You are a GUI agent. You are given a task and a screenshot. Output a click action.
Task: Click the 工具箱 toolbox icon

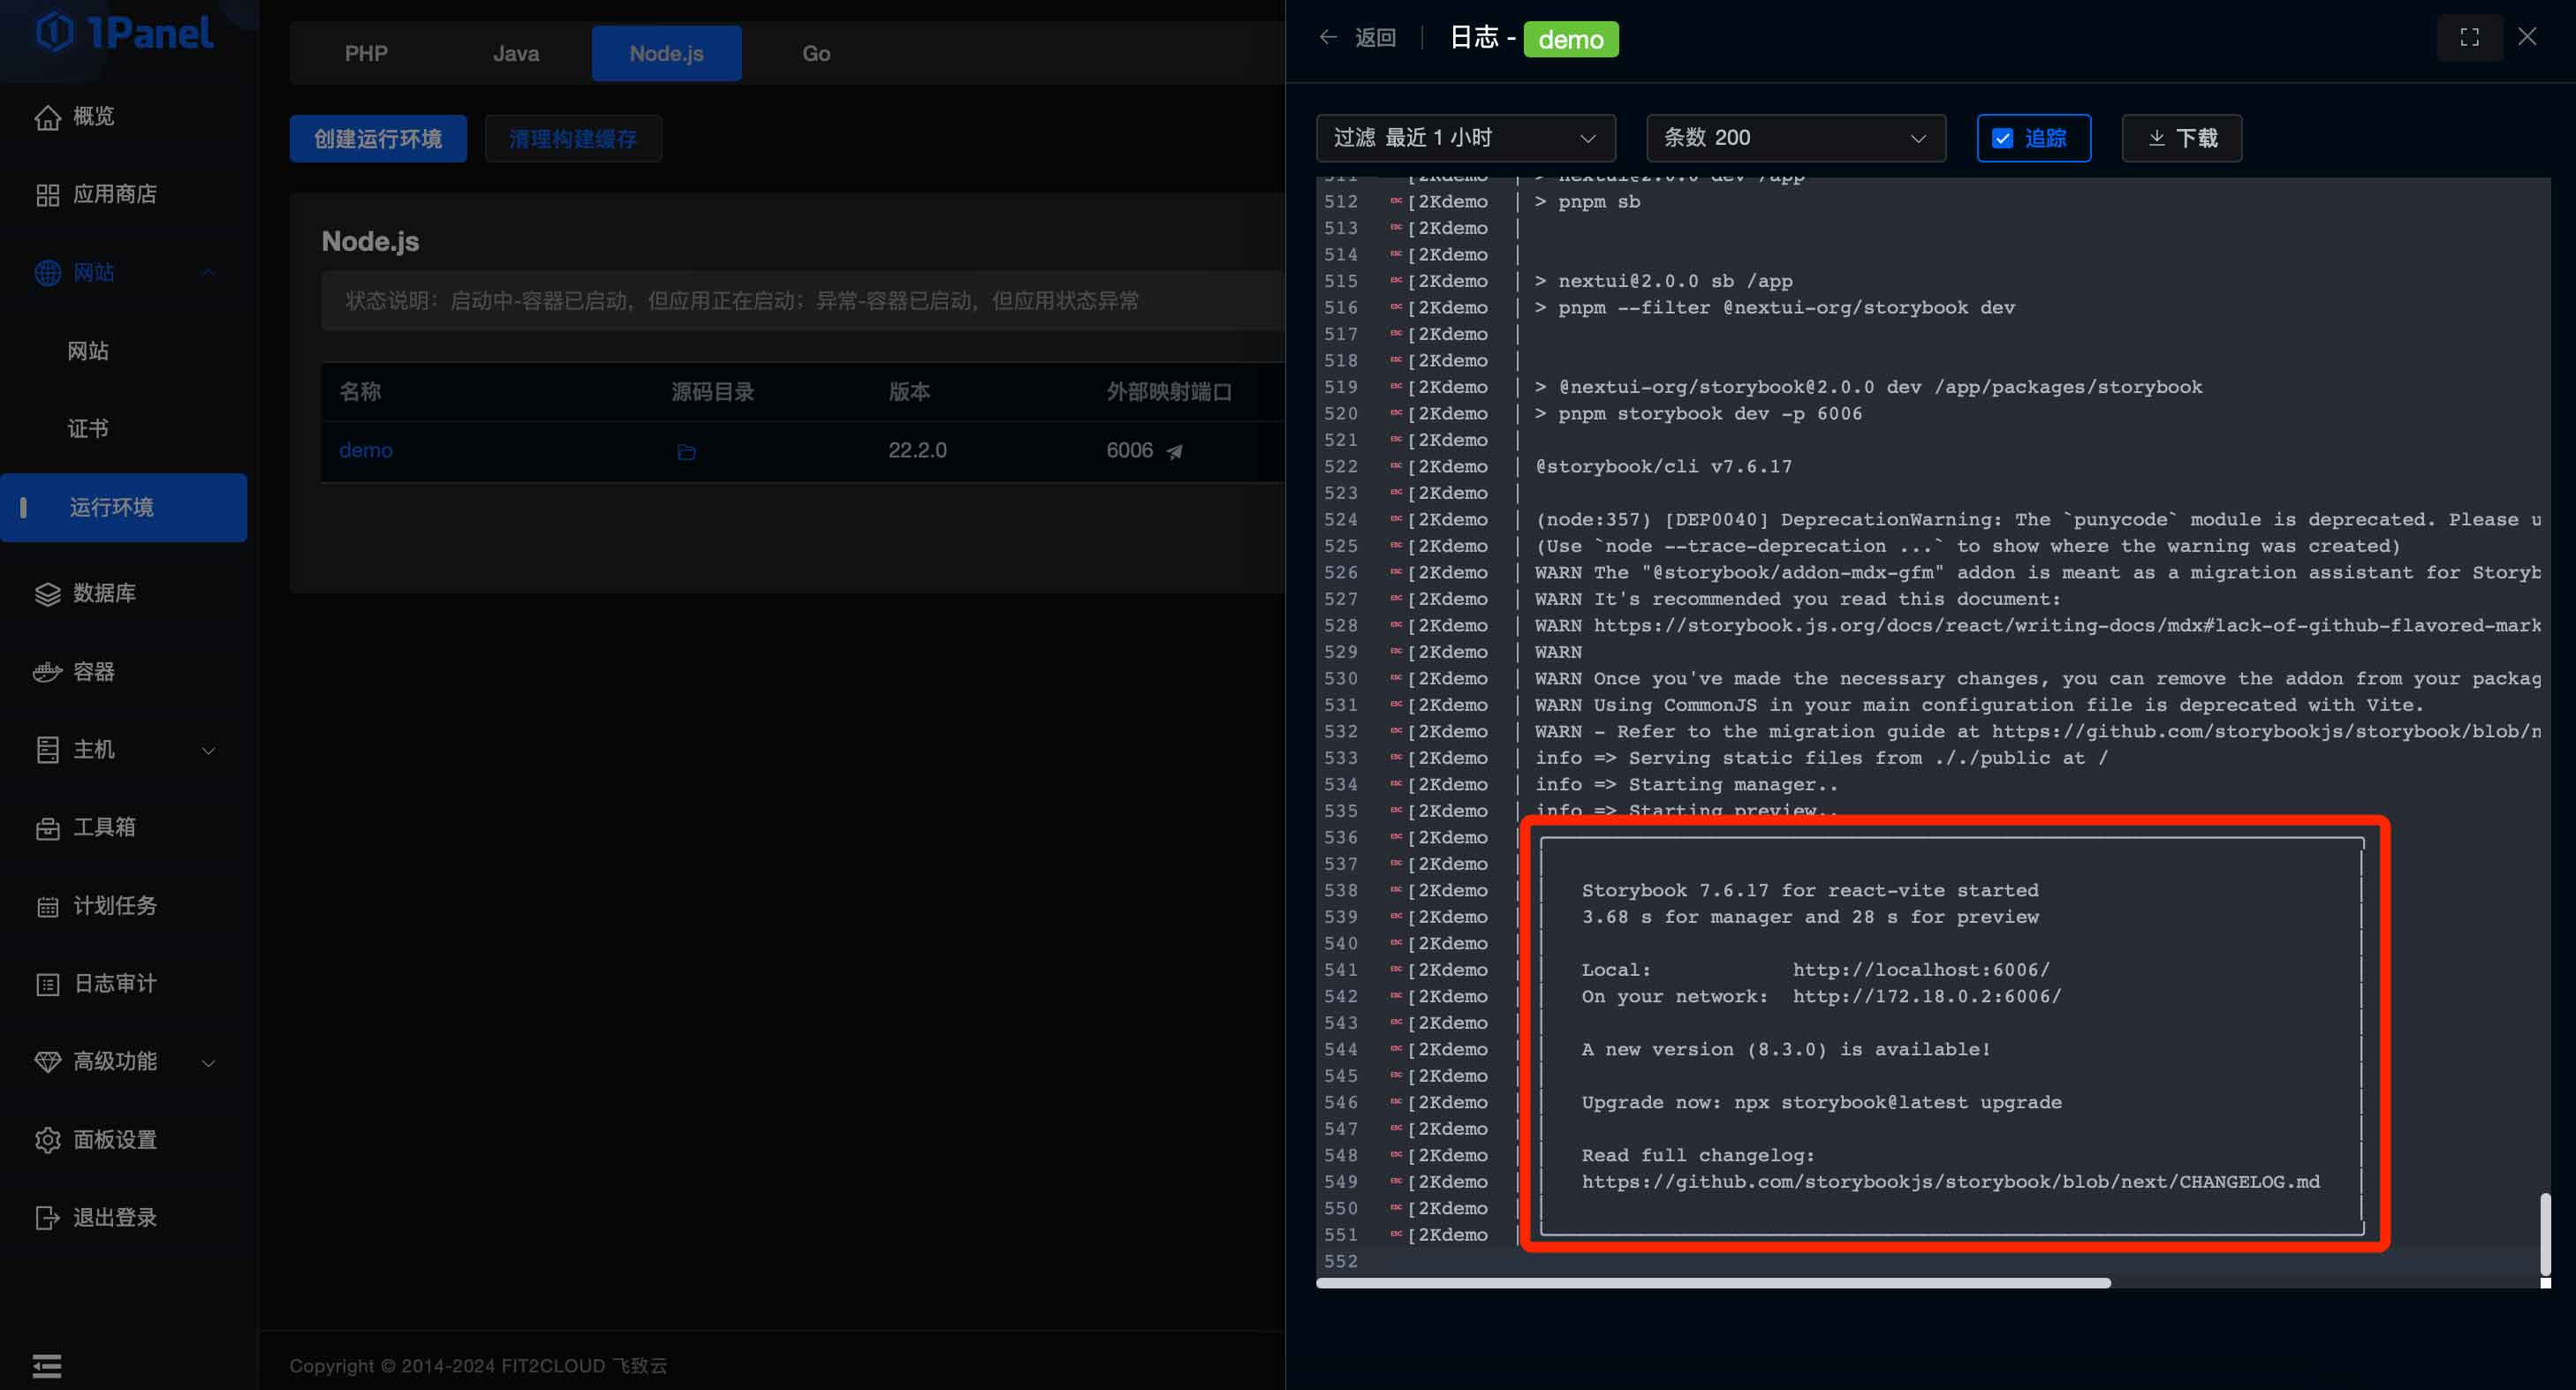coord(47,828)
